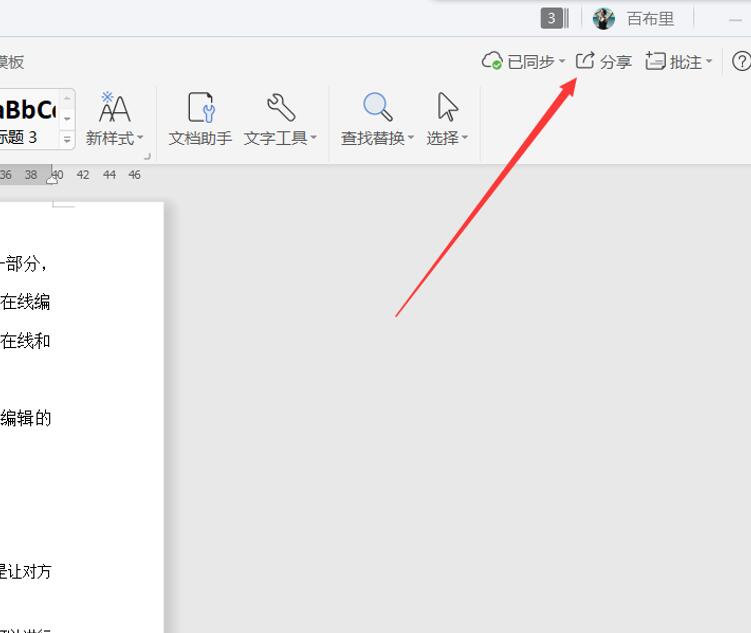This screenshot has height=633, width=751.
Task: Click document text 让对方
Action: (29, 571)
